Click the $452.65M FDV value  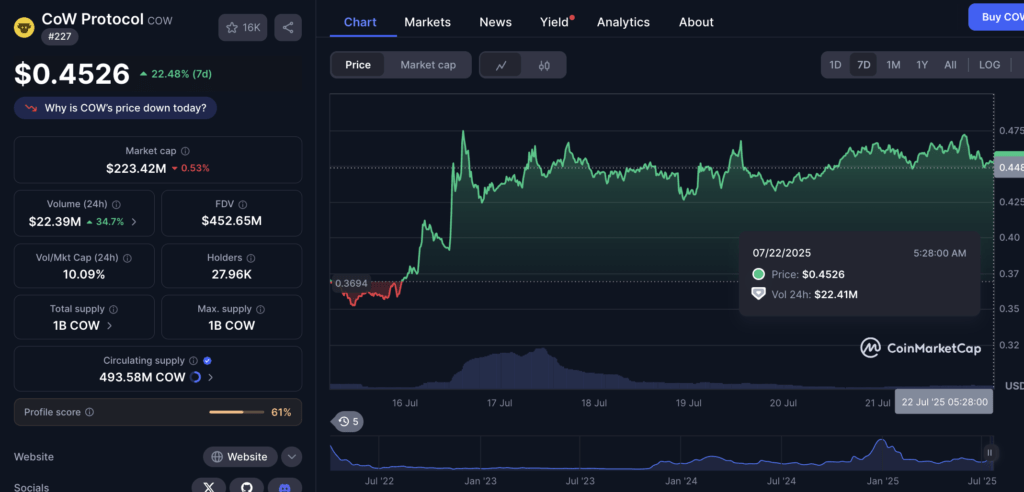point(232,221)
